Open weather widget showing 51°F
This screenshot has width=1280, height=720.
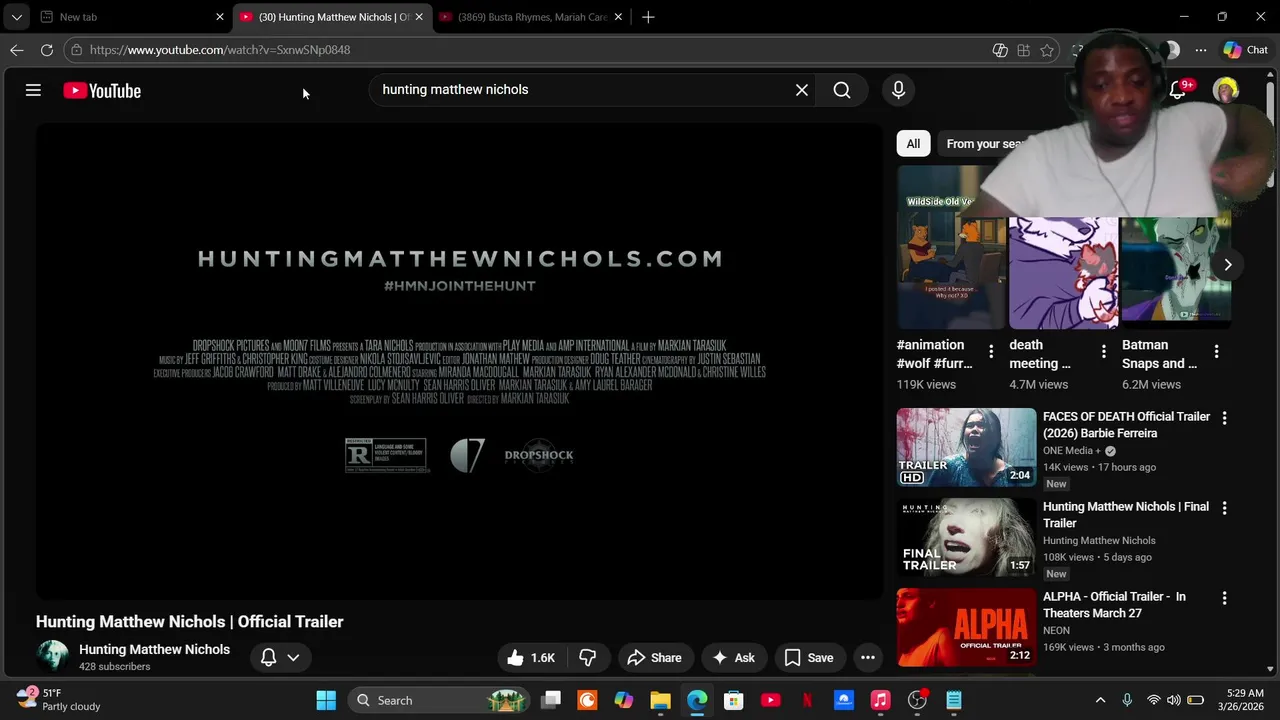(x=58, y=700)
